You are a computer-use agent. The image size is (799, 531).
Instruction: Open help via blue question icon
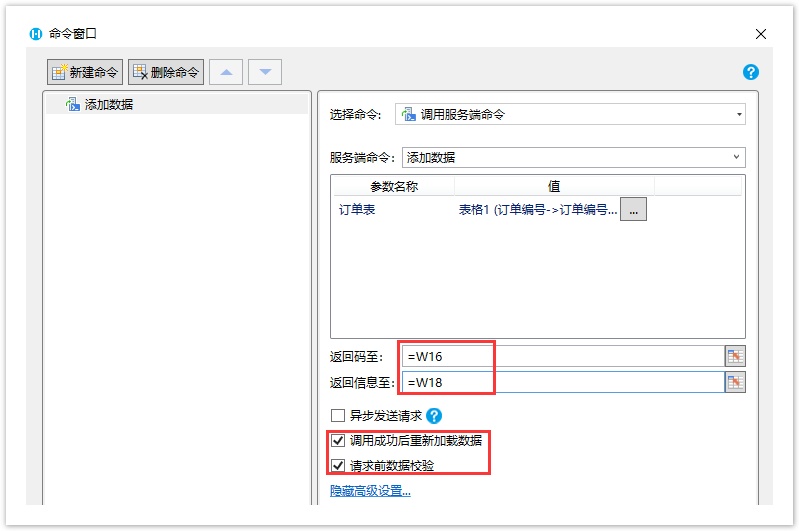[751, 72]
